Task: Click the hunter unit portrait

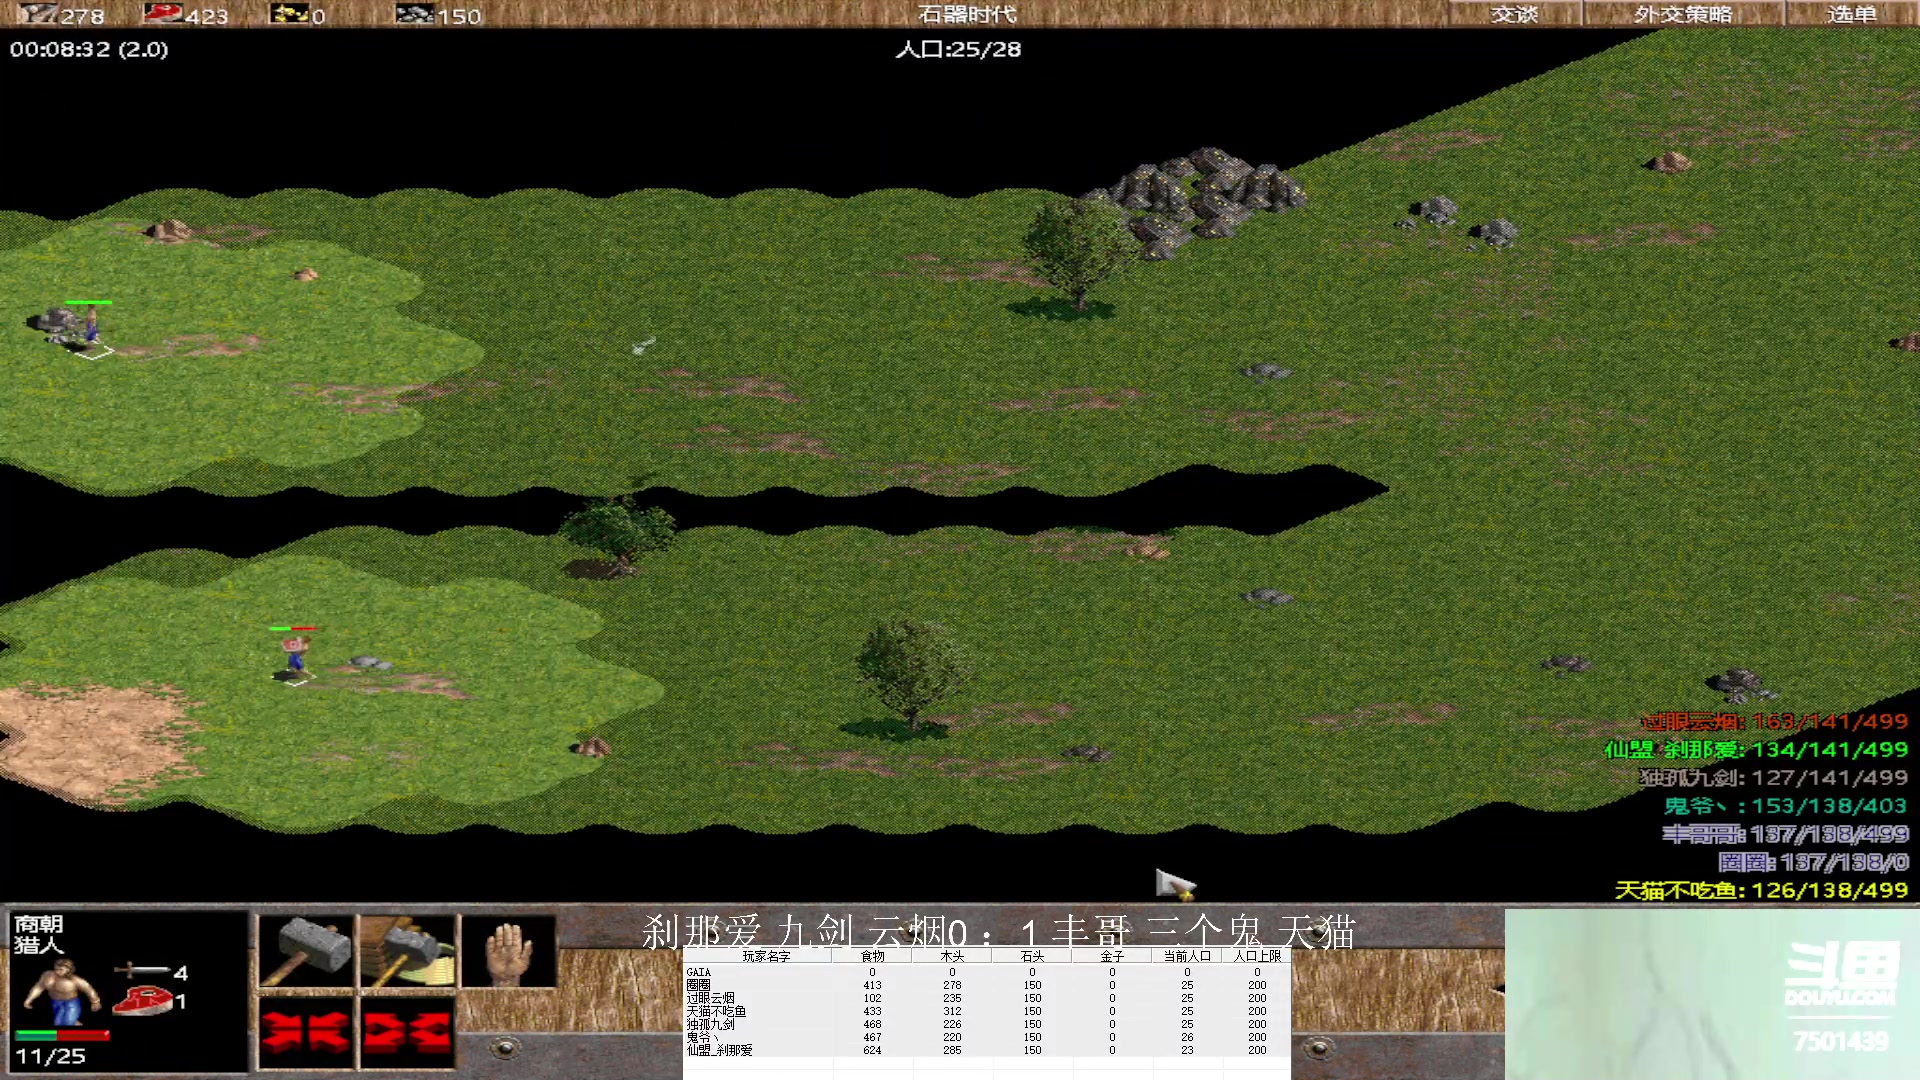Action: coord(61,992)
